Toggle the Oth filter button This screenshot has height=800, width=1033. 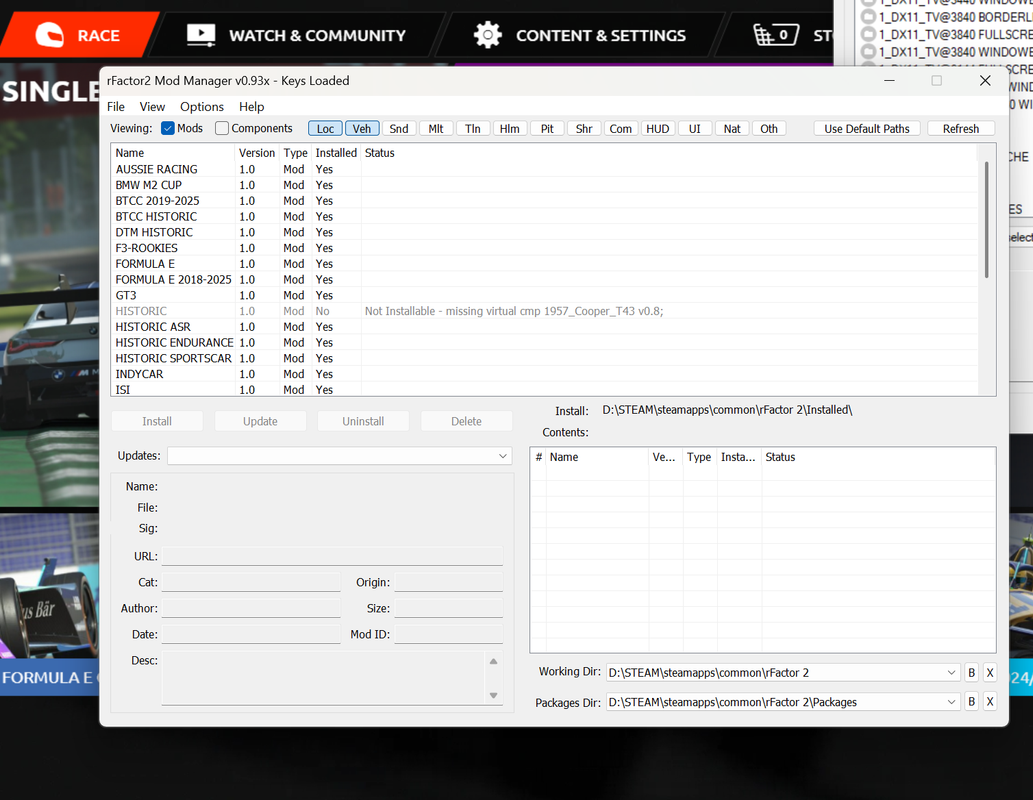tap(769, 129)
